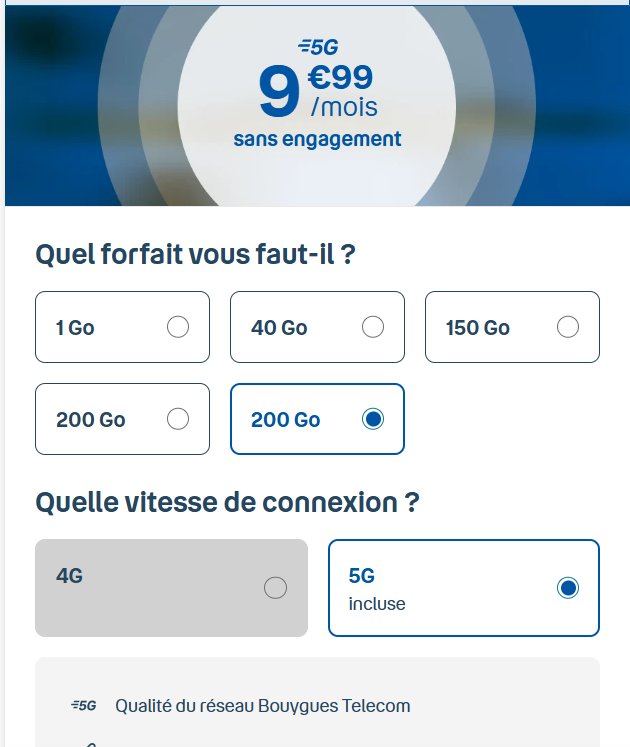Image resolution: width=630 pixels, height=747 pixels.
Task: Select the unchecked 200 Go radio button
Action: pyautogui.click(x=178, y=419)
